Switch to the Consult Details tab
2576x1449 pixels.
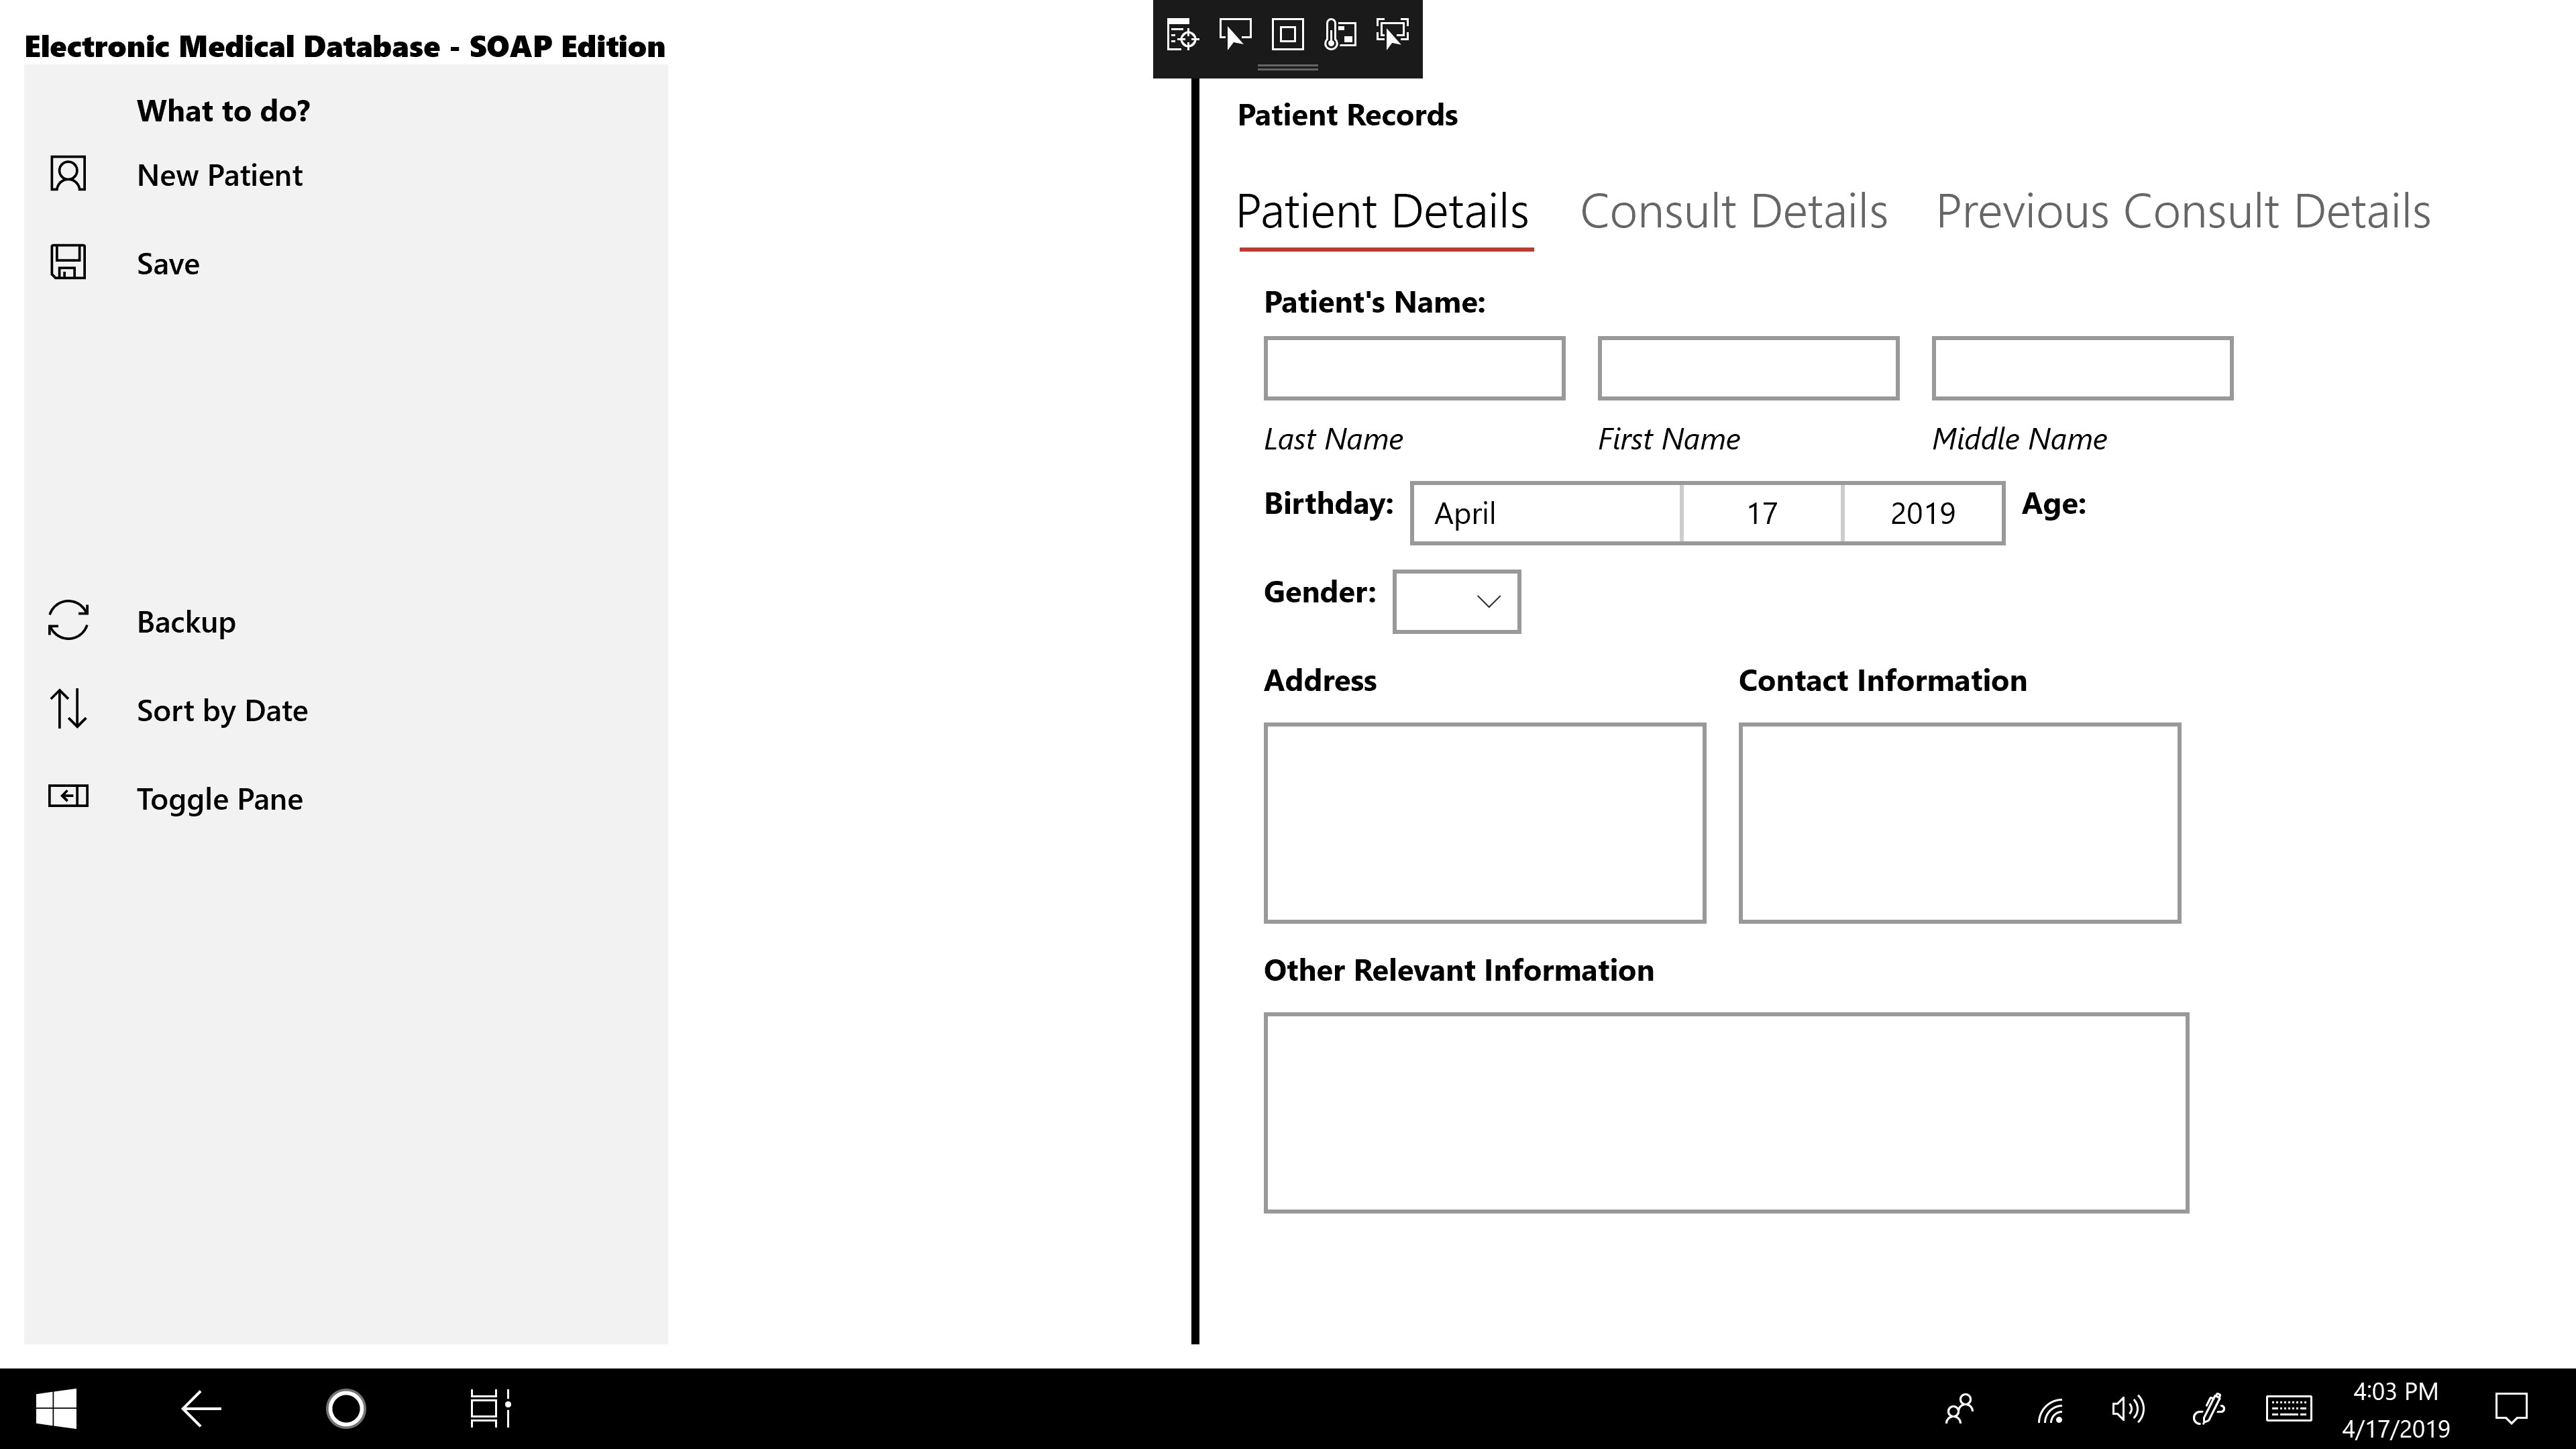(1733, 212)
